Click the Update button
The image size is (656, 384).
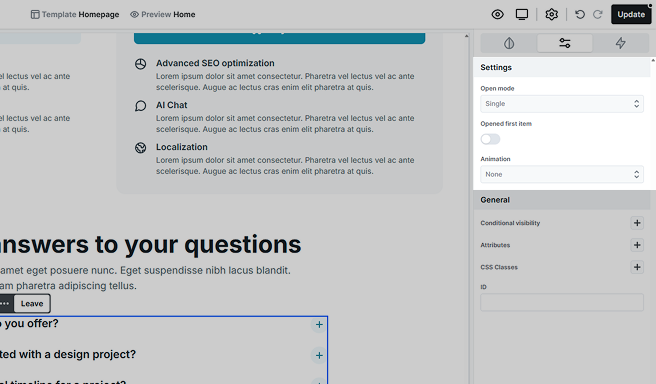click(x=631, y=14)
